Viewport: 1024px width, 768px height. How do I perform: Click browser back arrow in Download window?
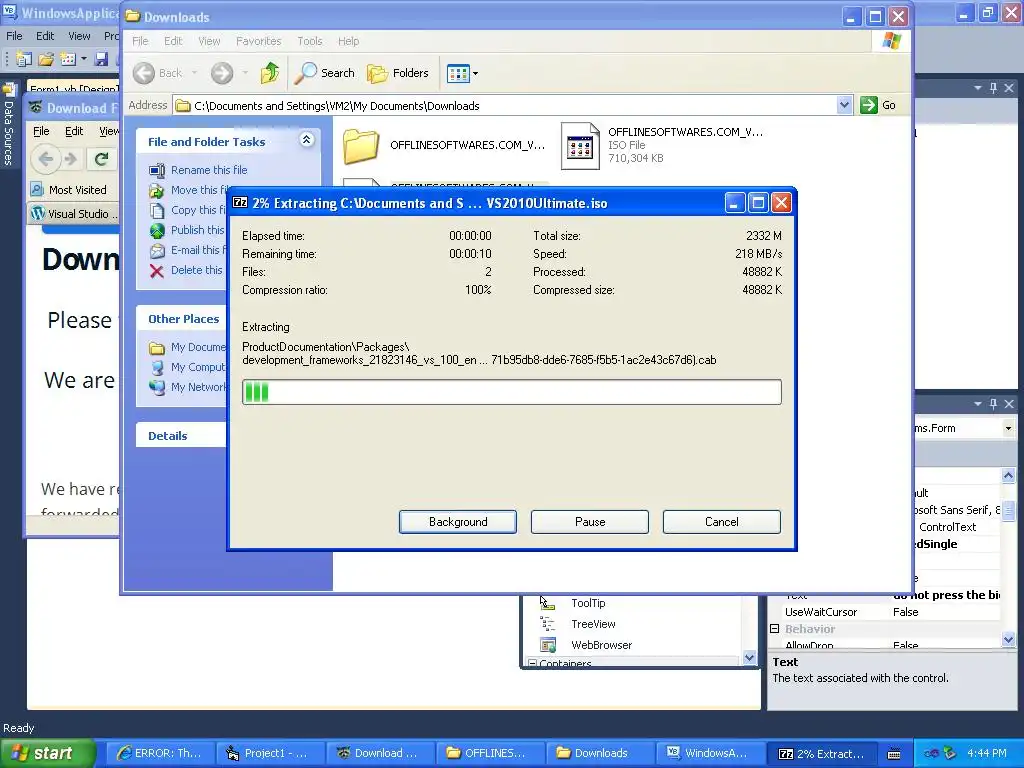(46, 159)
